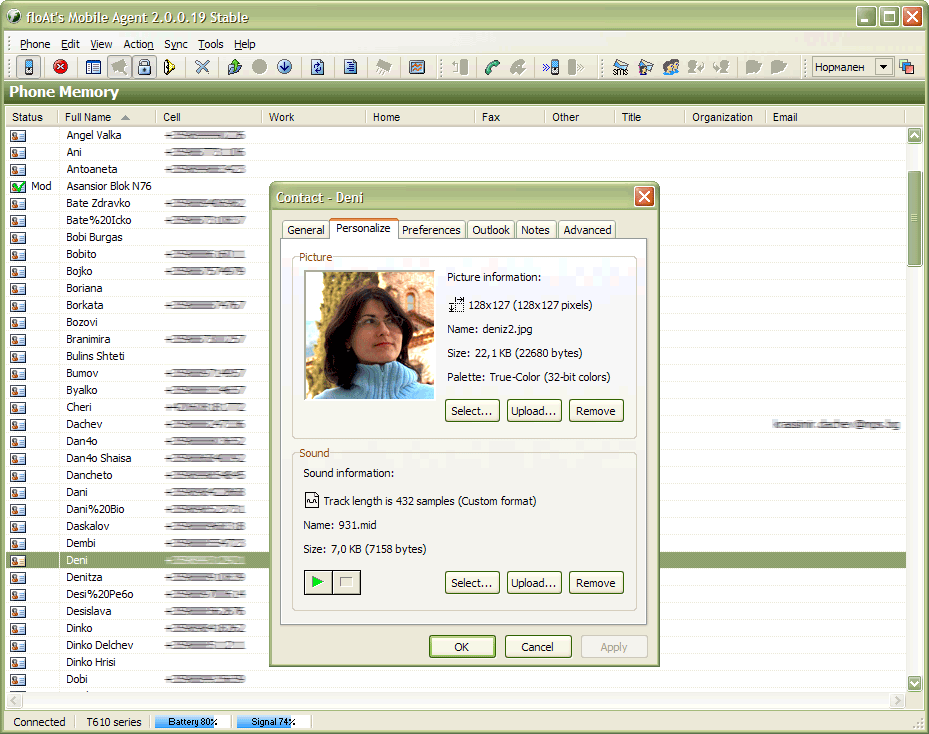Click the padlock icon in toolbar
This screenshot has height=734, width=929.
coord(144,67)
